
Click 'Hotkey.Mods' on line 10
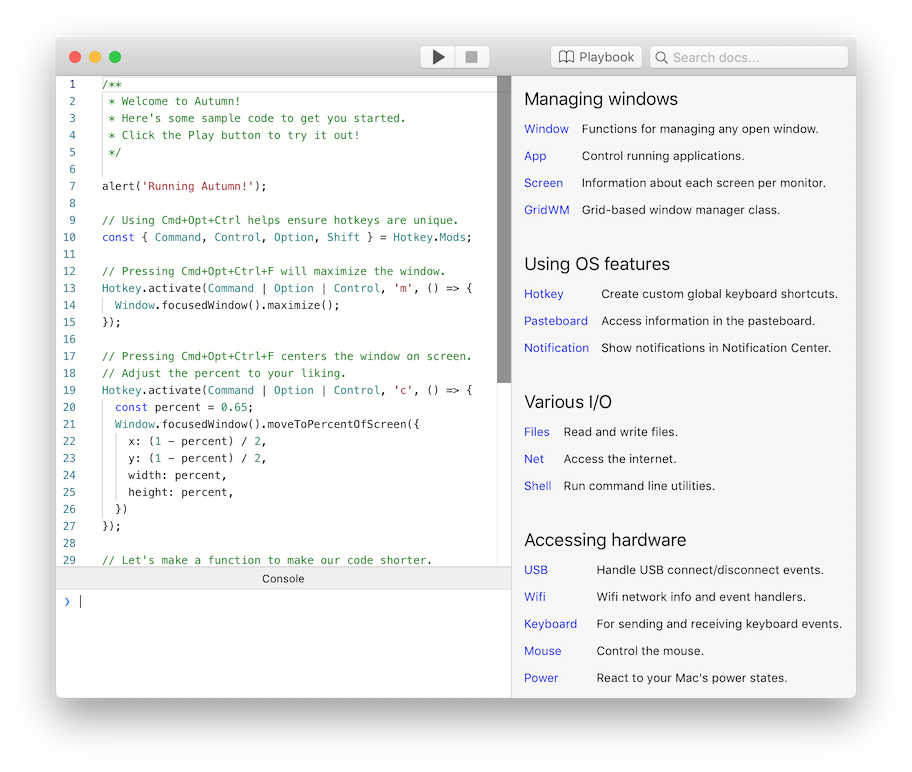(429, 237)
